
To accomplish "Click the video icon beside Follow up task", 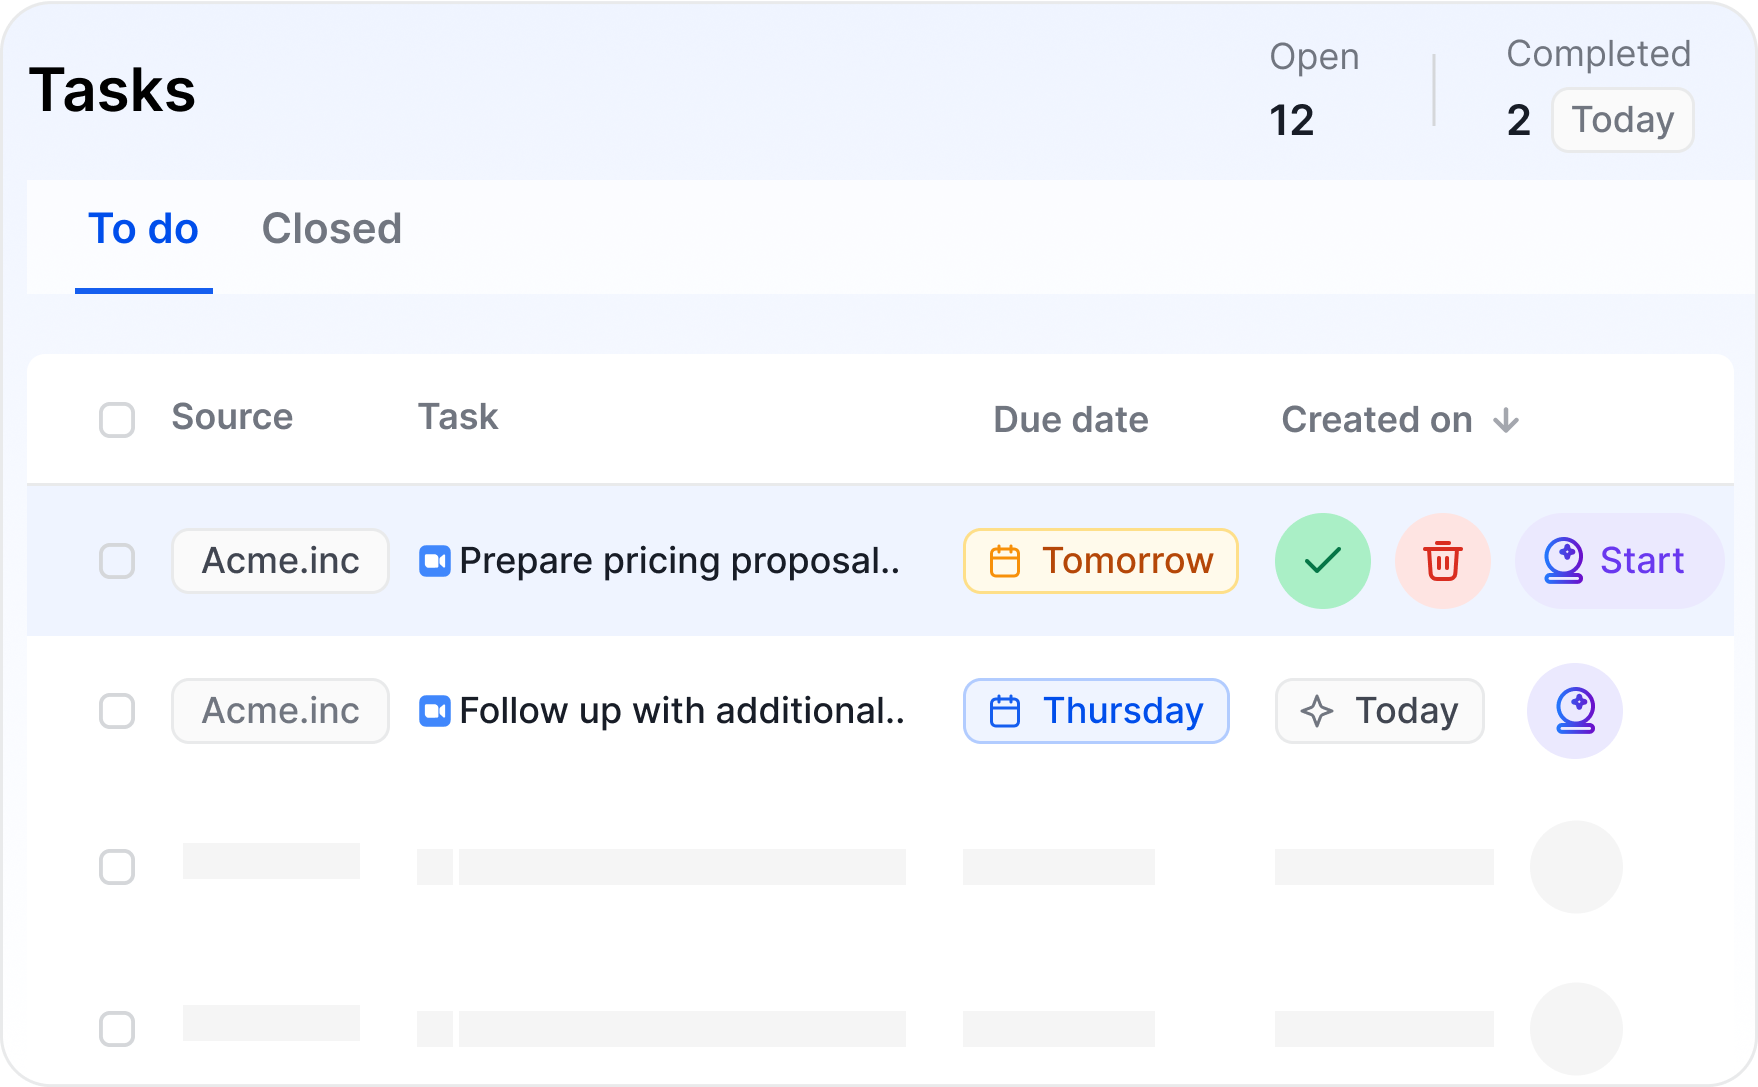I will point(434,711).
